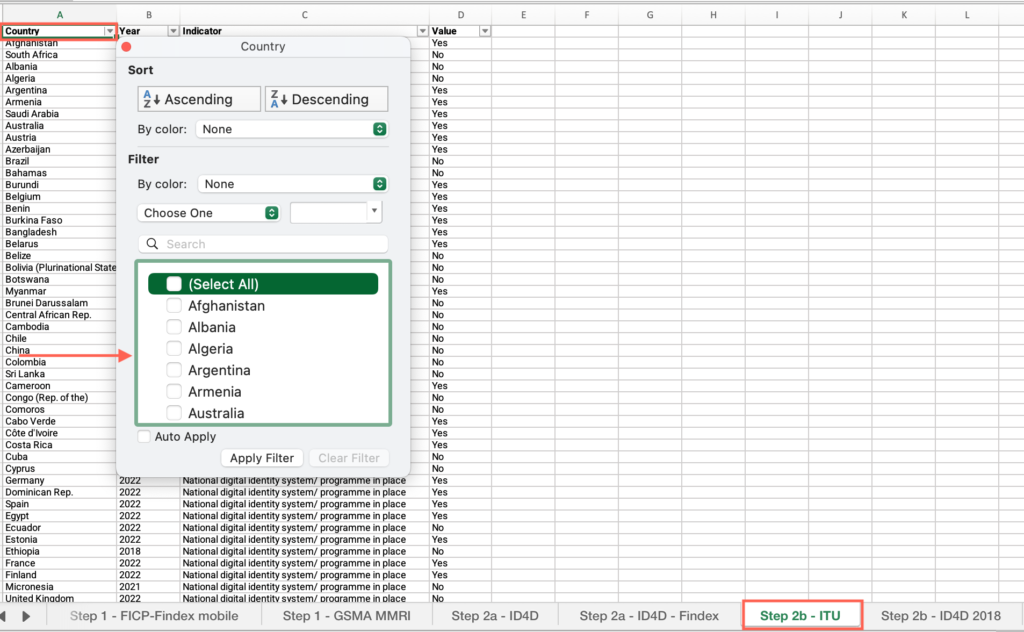
Task: Enable the Auto Apply checkbox
Action: point(144,437)
